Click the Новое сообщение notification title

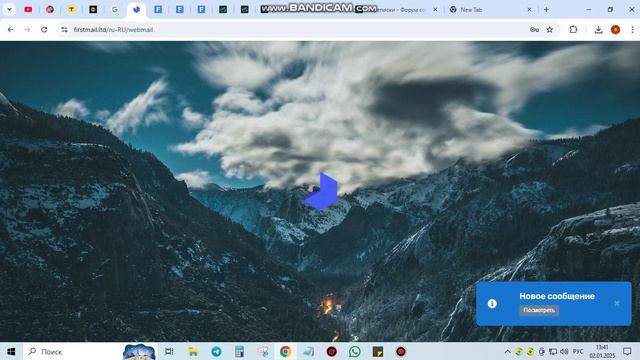coord(557,296)
